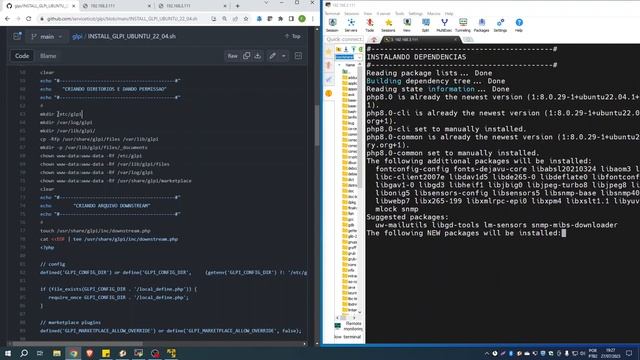
Task: Open Chrome zoom magnifier icon in address bar
Action: click(x=224, y=19)
